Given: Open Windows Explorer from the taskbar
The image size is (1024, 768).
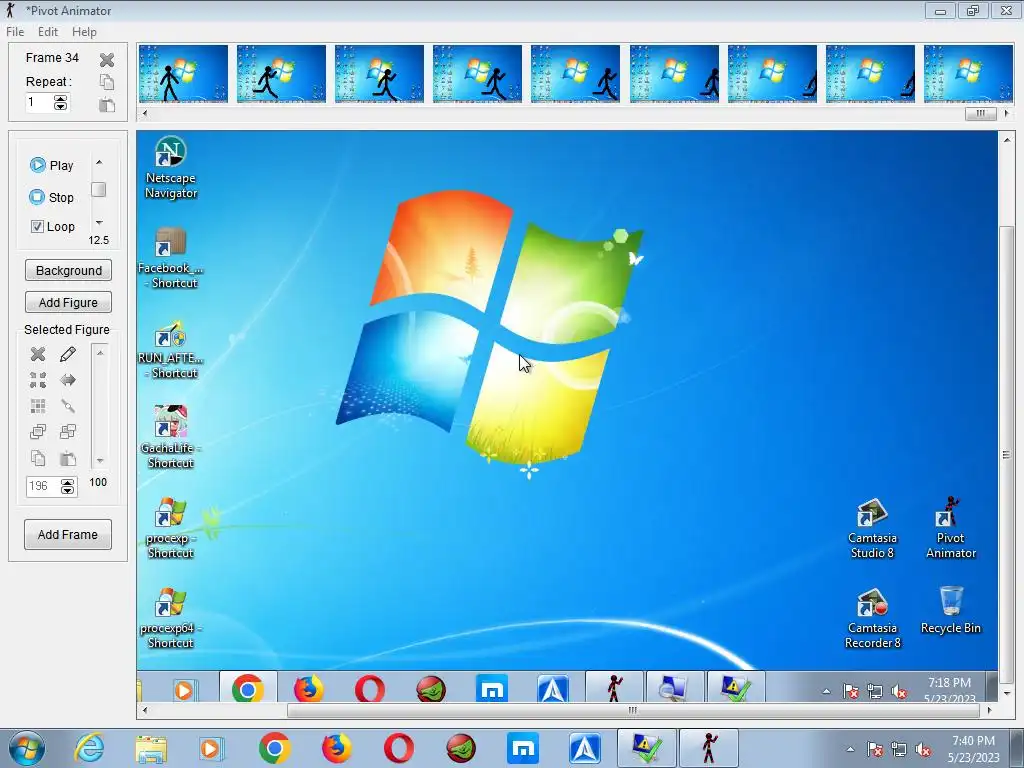Looking at the screenshot, I should [x=151, y=748].
